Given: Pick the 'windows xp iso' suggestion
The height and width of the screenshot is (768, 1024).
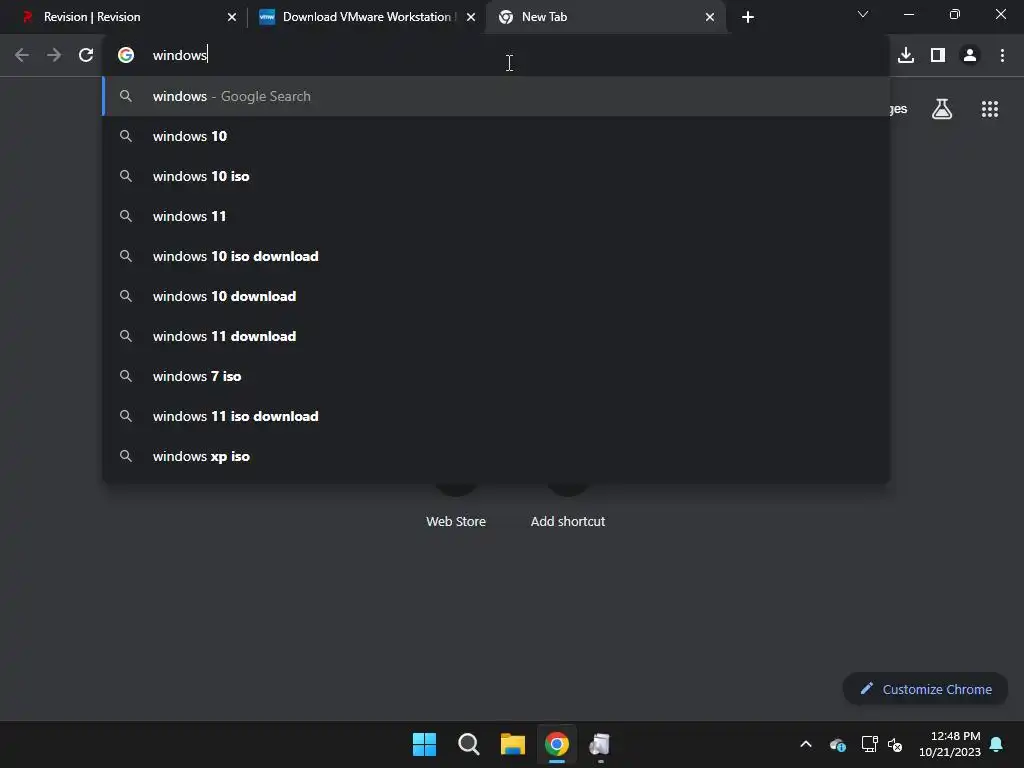Looking at the screenshot, I should tap(496, 456).
